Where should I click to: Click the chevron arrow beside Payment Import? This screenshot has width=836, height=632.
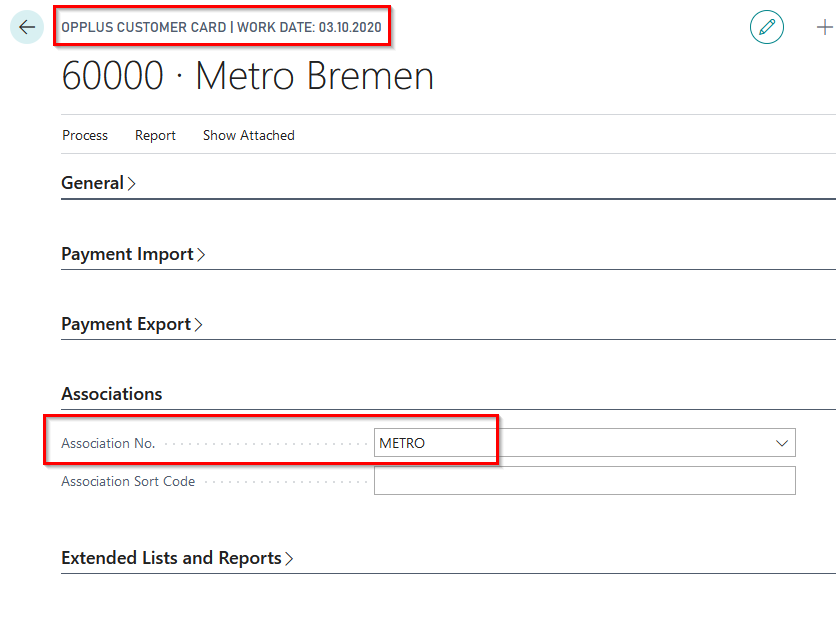coord(201,255)
